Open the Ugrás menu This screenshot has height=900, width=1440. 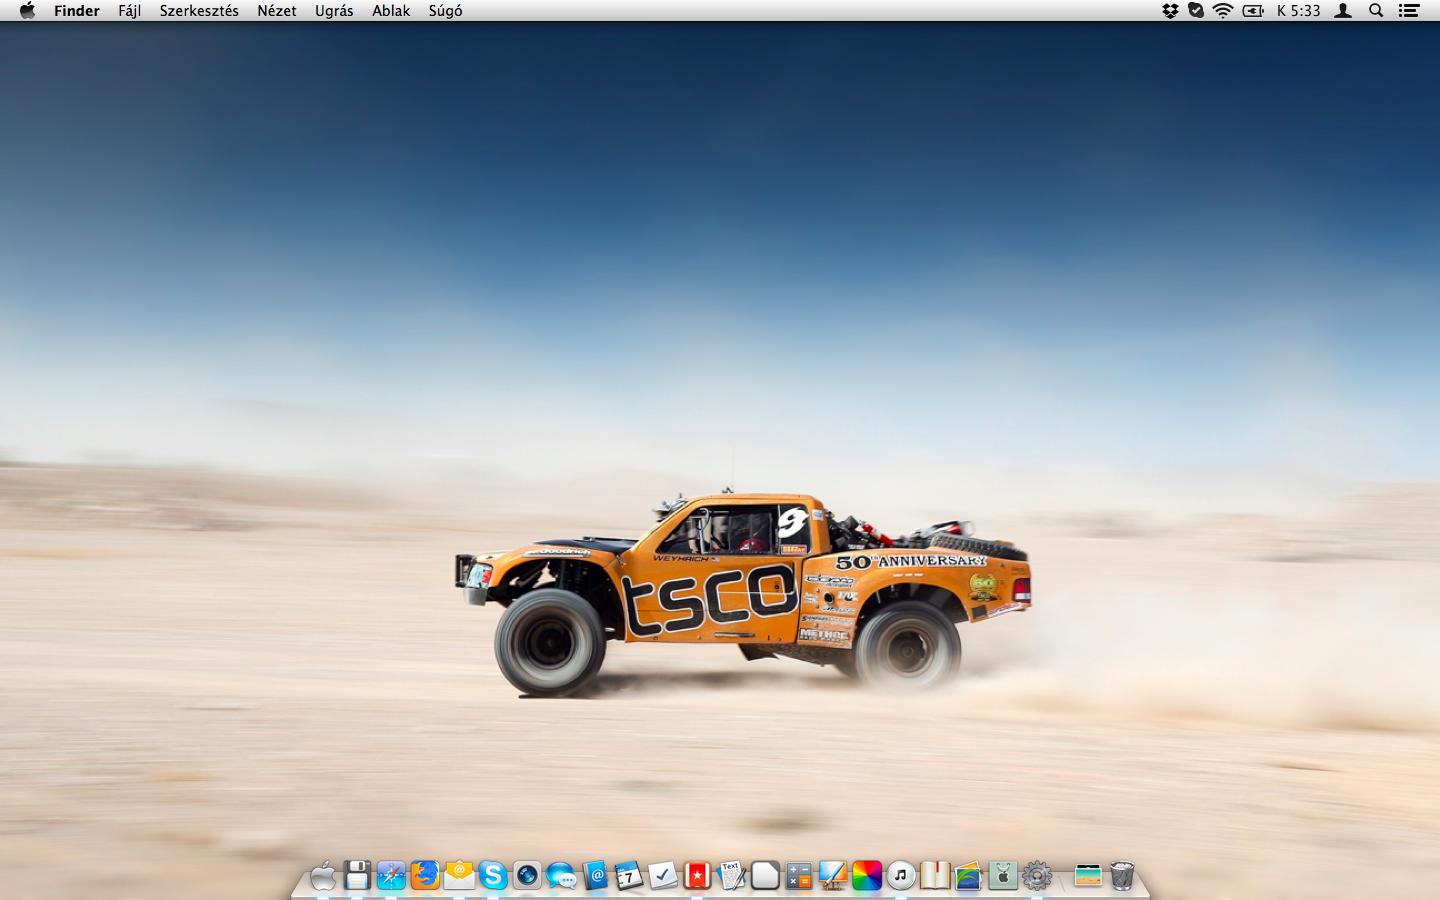coord(334,11)
